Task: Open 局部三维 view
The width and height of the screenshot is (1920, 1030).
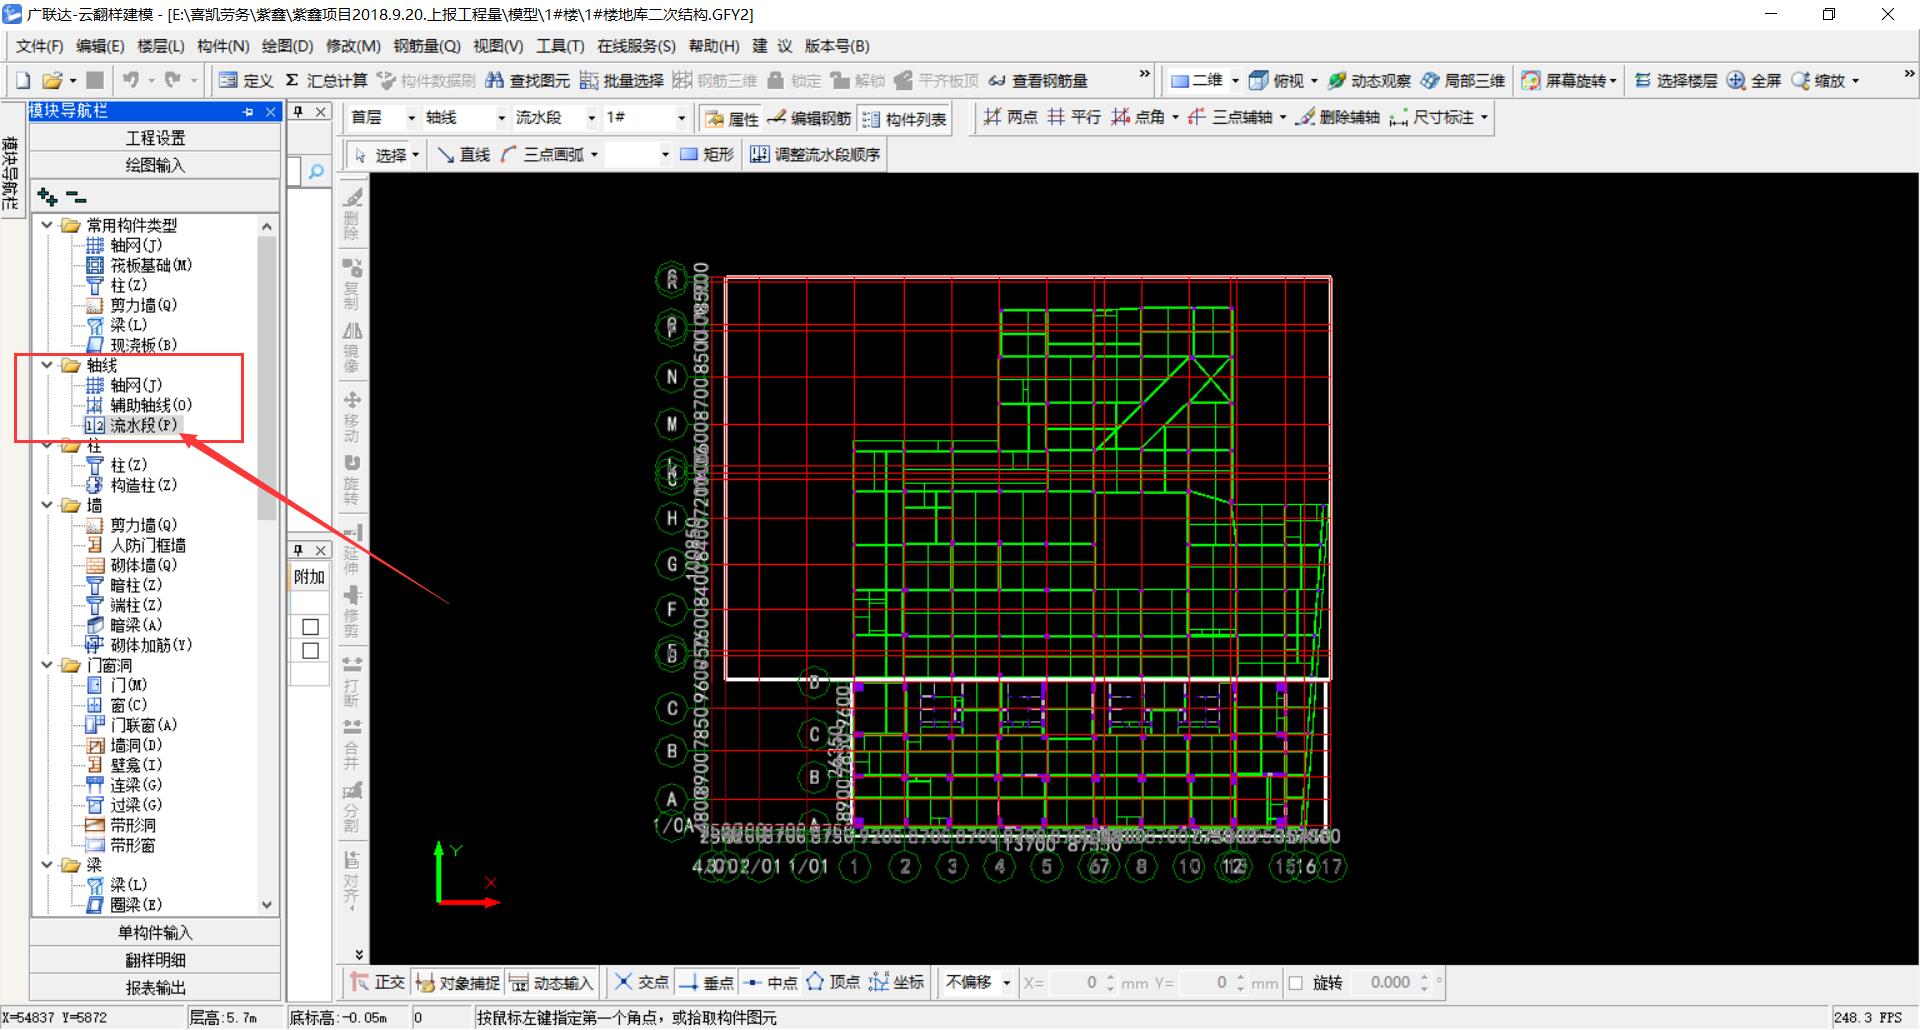Action: tap(1463, 80)
